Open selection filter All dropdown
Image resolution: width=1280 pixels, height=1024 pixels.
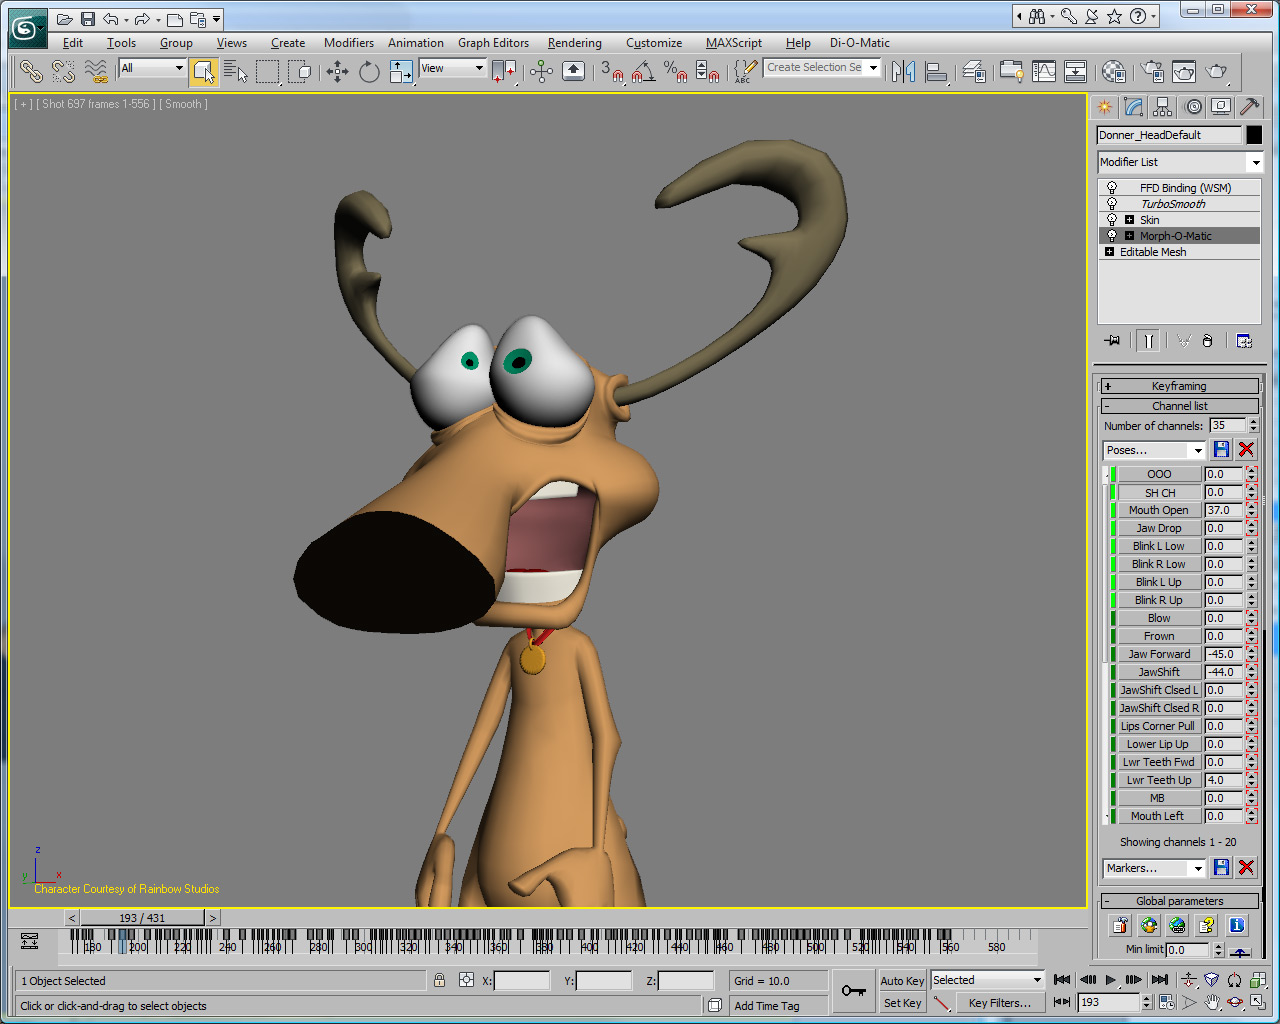152,68
